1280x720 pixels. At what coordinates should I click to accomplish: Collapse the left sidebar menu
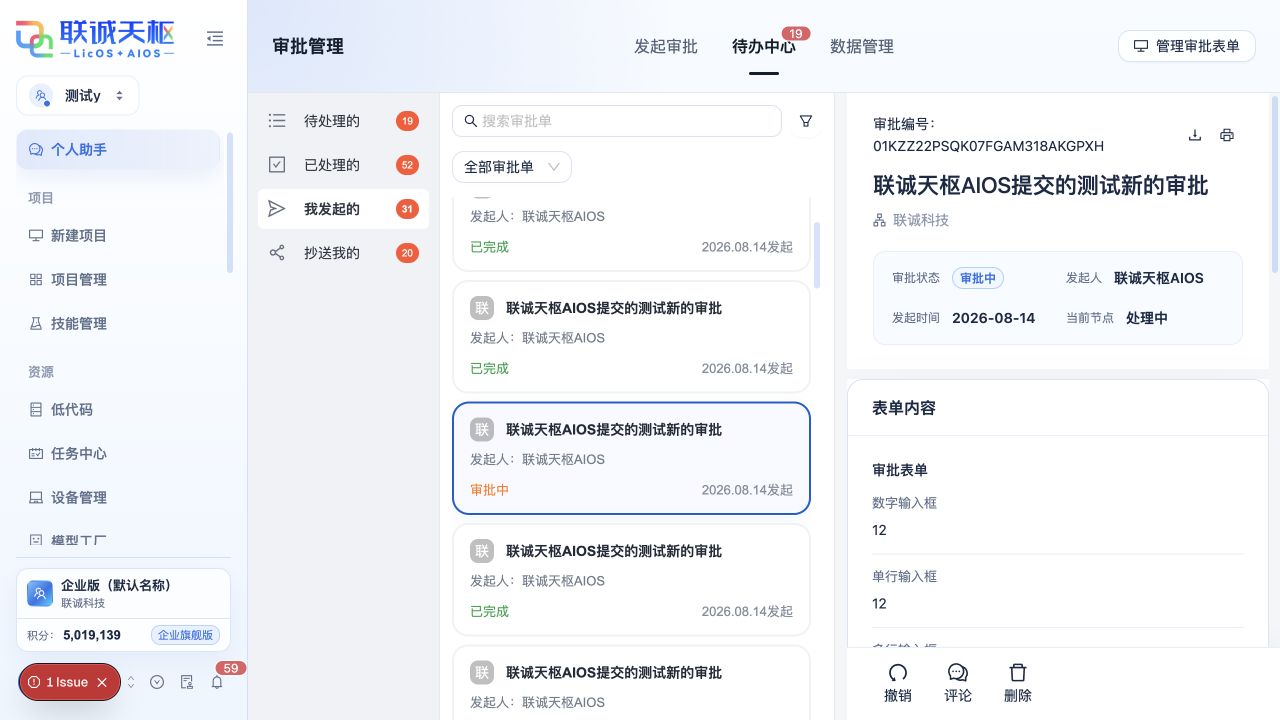click(215, 38)
